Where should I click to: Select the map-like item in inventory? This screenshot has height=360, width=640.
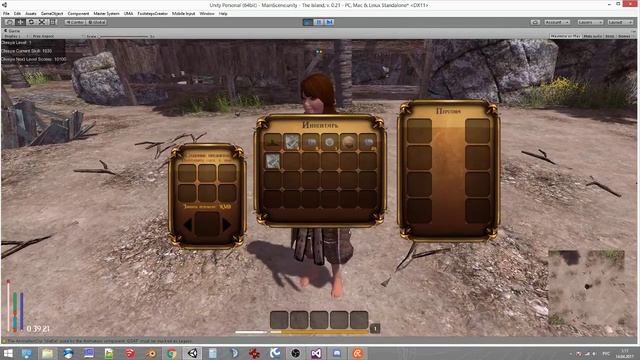tap(291, 142)
